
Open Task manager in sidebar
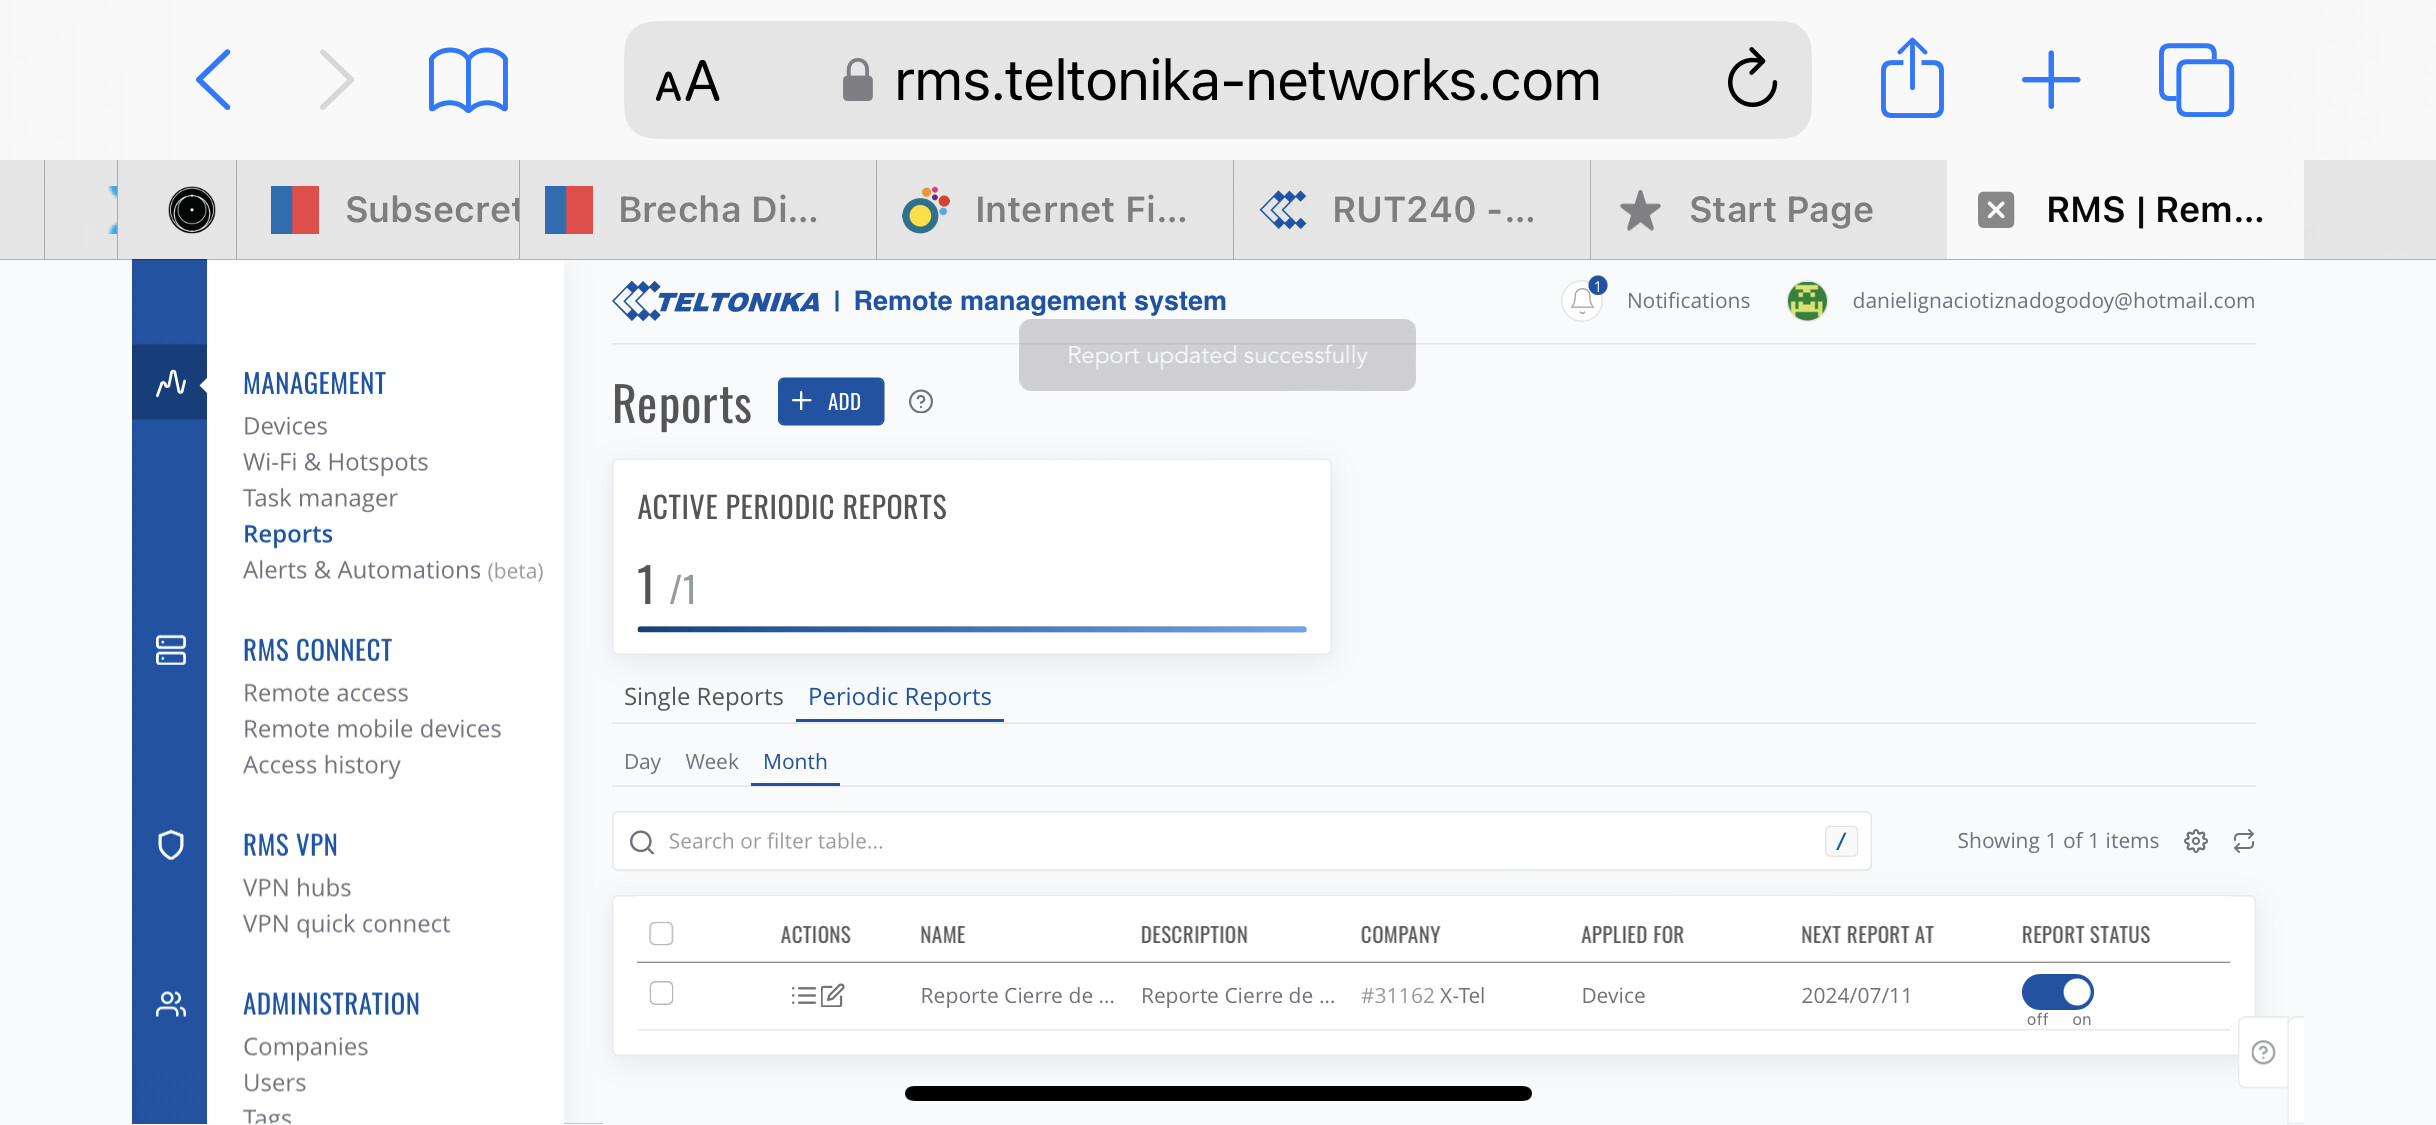point(320,498)
